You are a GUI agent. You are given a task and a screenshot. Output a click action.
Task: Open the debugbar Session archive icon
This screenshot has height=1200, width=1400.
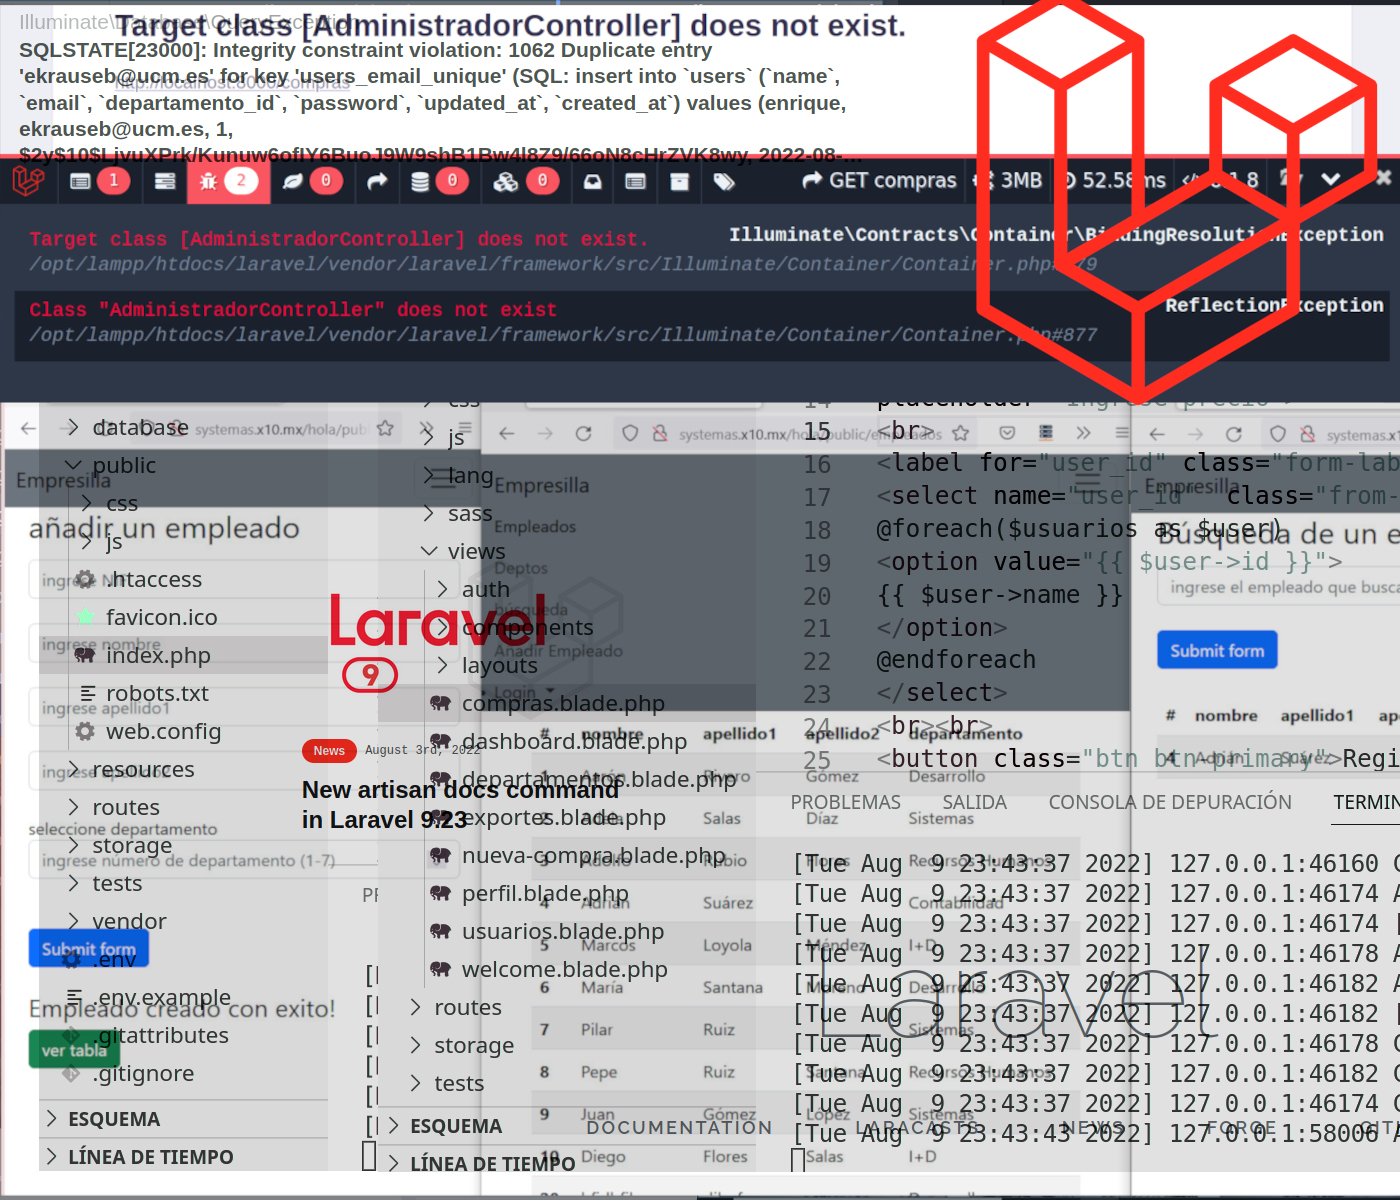pyautogui.click(x=679, y=181)
